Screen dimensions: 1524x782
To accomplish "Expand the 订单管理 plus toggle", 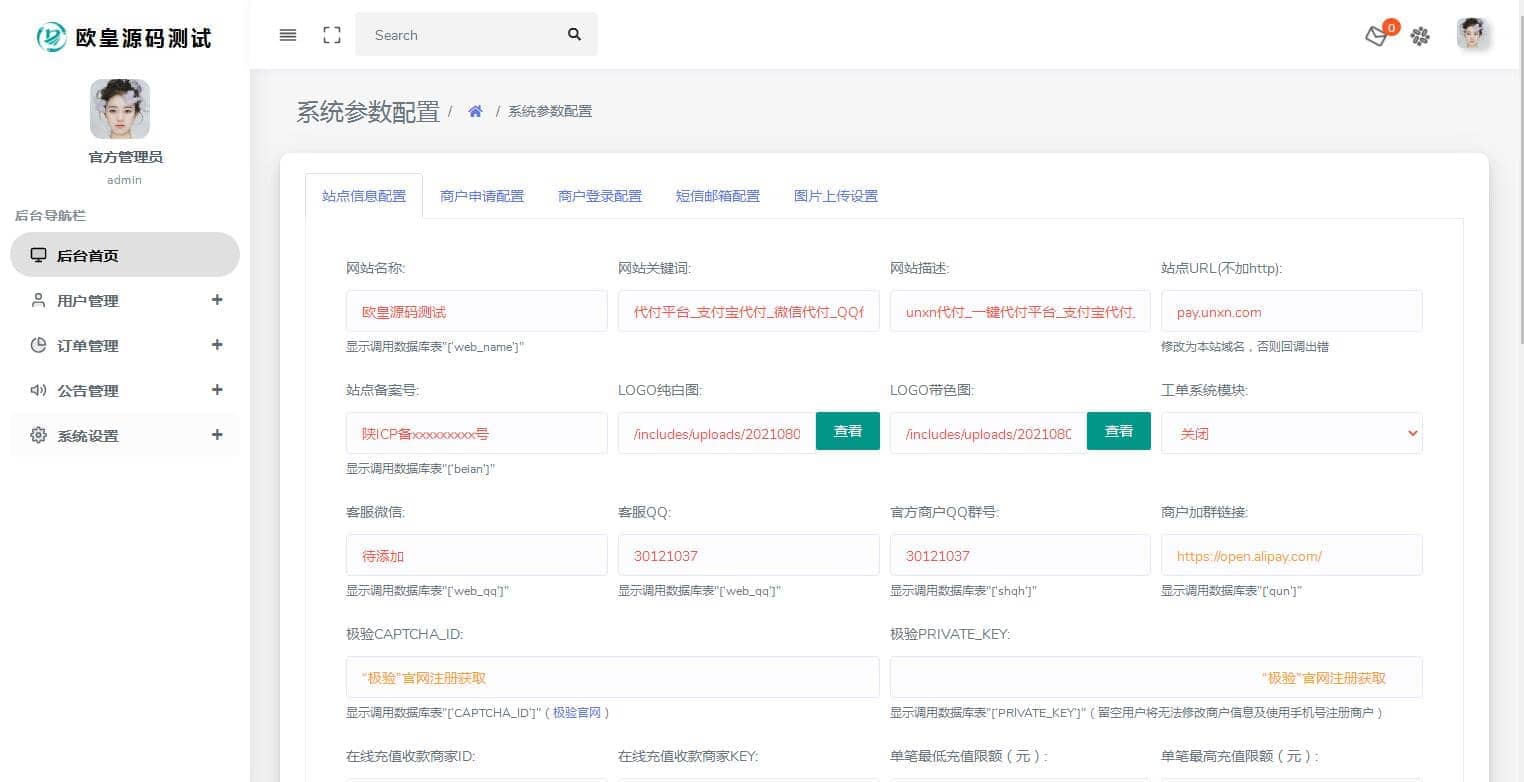I will coord(217,345).
